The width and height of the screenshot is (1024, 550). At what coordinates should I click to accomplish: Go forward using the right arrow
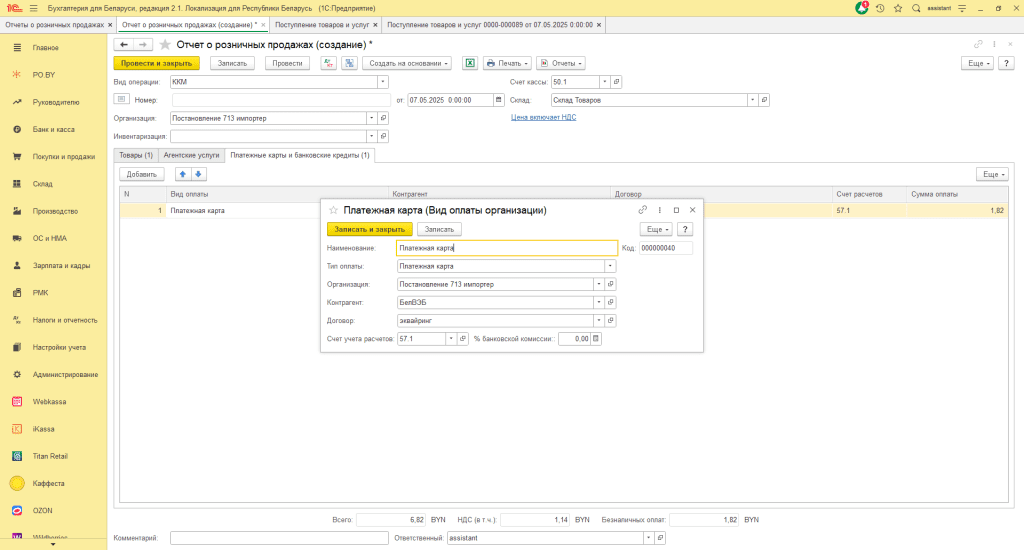point(143,44)
